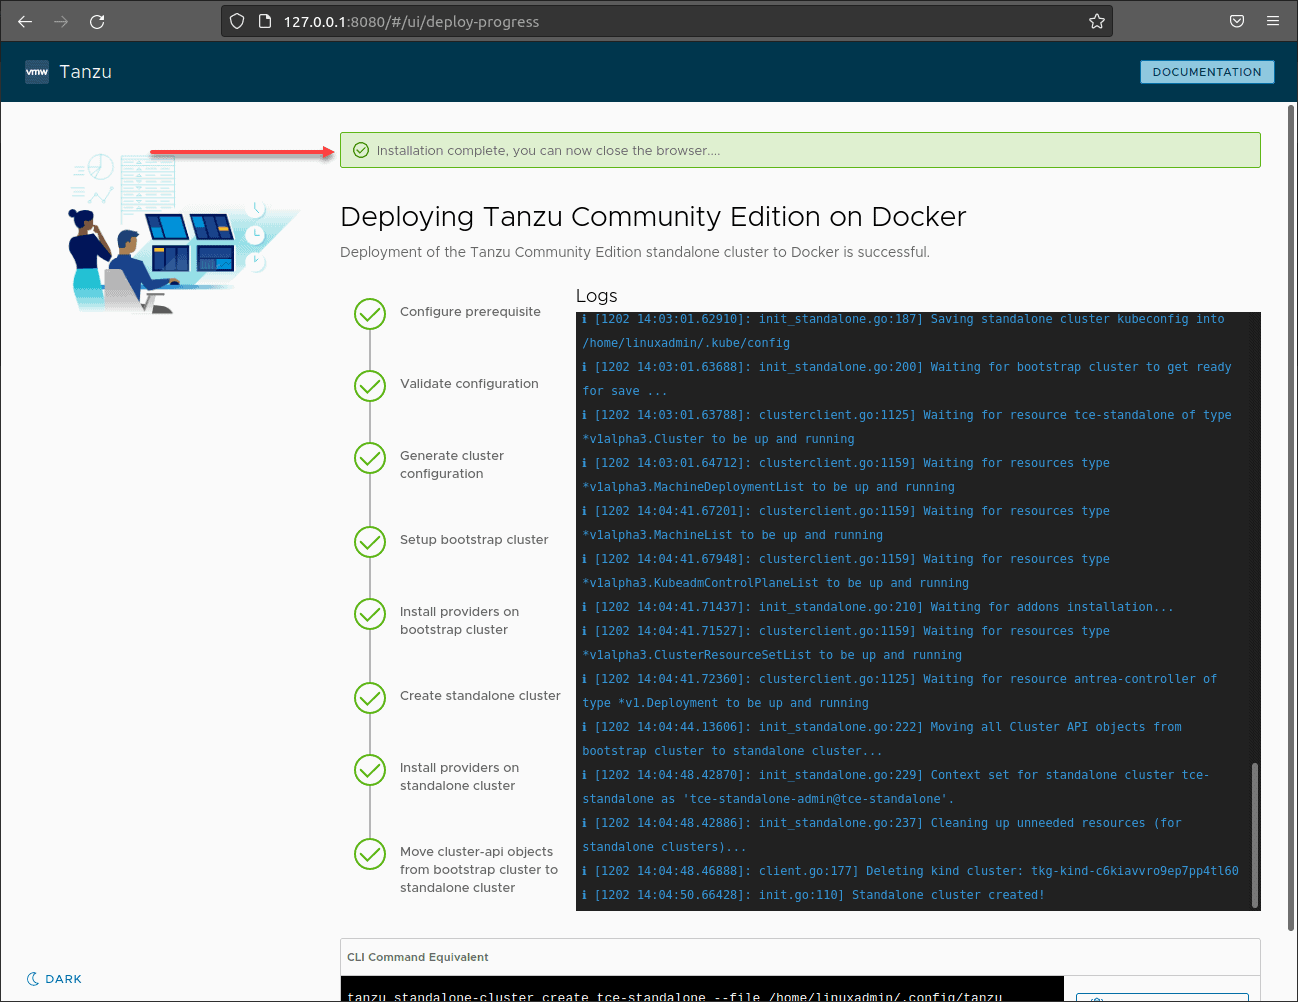This screenshot has width=1298, height=1002.
Task: Click the illustration of people at monitors
Action: pos(182,233)
